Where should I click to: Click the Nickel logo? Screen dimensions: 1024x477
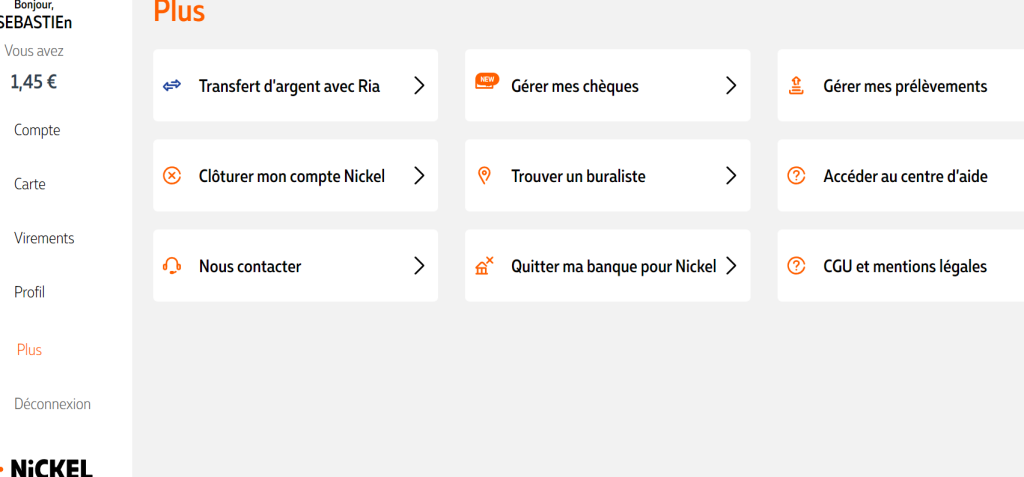(49, 467)
